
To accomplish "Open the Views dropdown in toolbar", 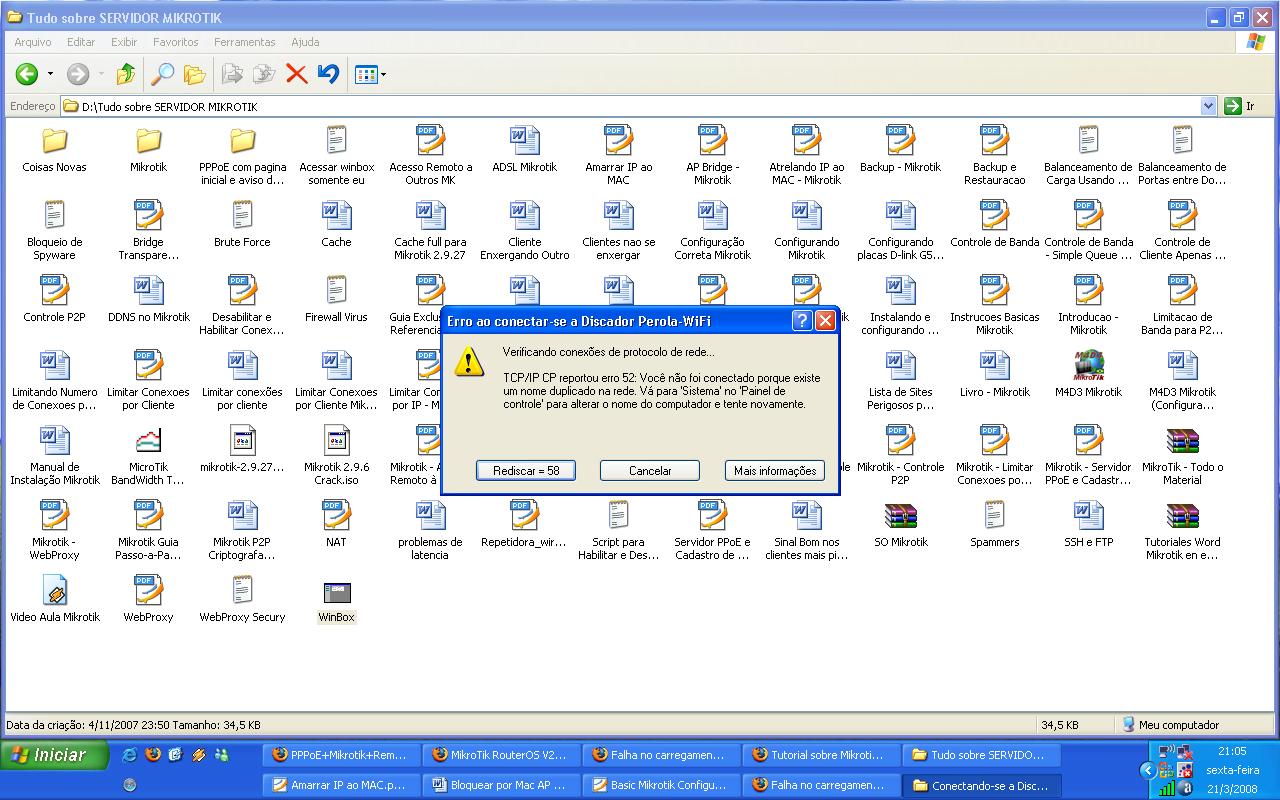I will (370, 74).
